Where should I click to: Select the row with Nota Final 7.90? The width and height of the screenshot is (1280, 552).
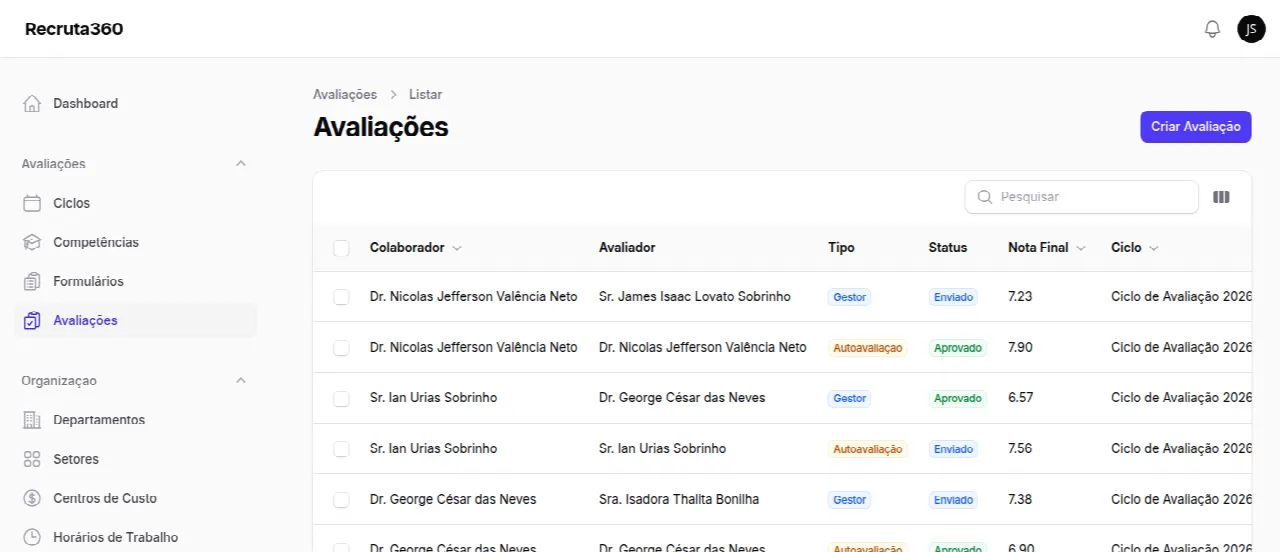341,348
